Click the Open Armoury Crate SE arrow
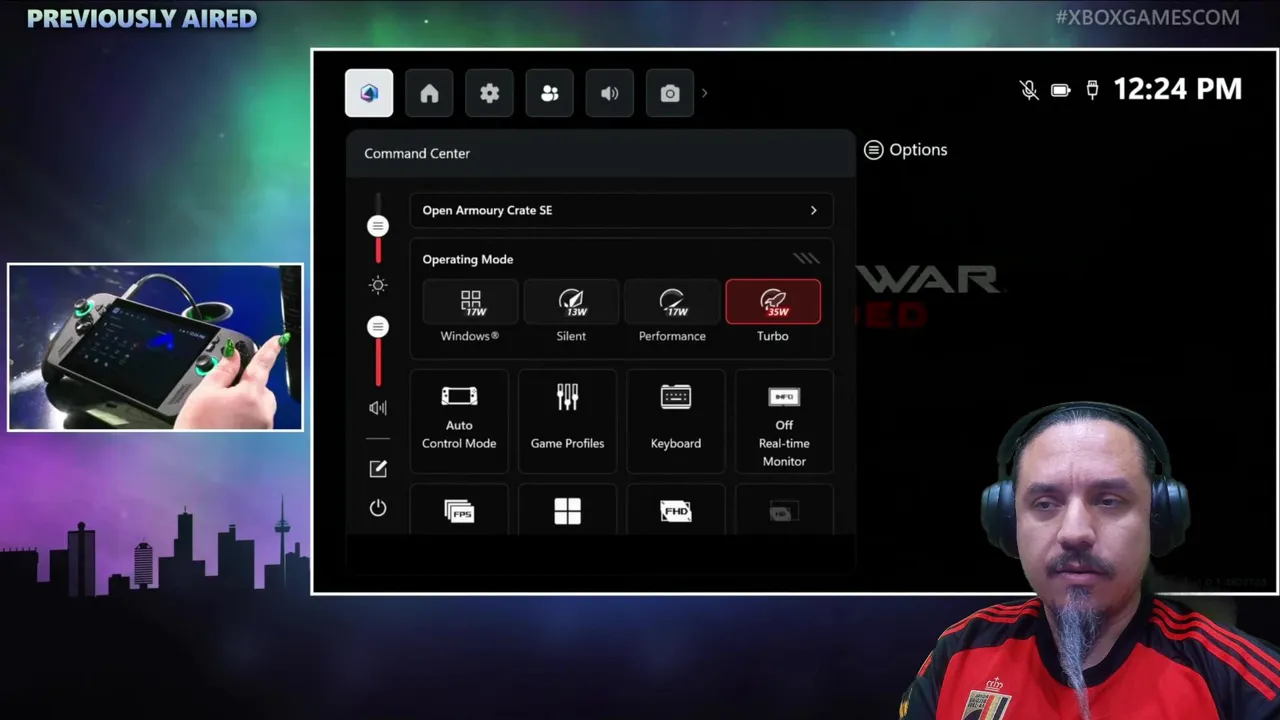Viewport: 1280px width, 720px height. coord(813,210)
